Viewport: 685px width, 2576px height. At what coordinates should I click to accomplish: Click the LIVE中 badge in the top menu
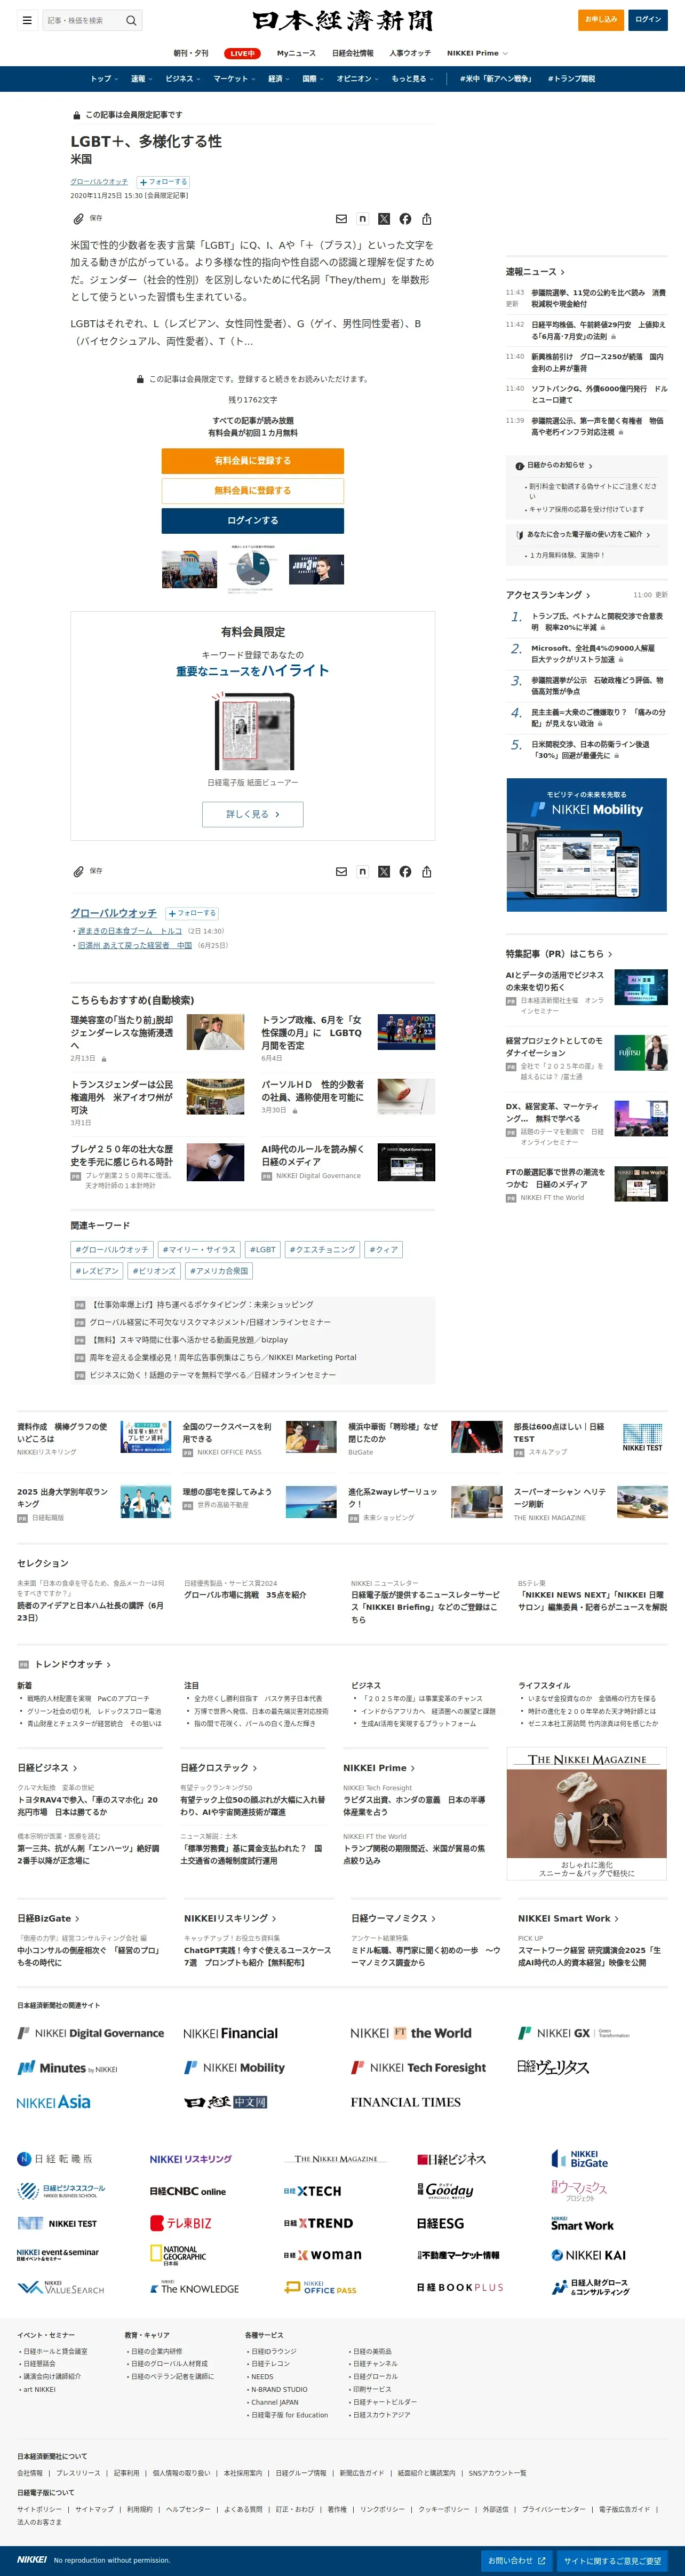pyautogui.click(x=242, y=53)
